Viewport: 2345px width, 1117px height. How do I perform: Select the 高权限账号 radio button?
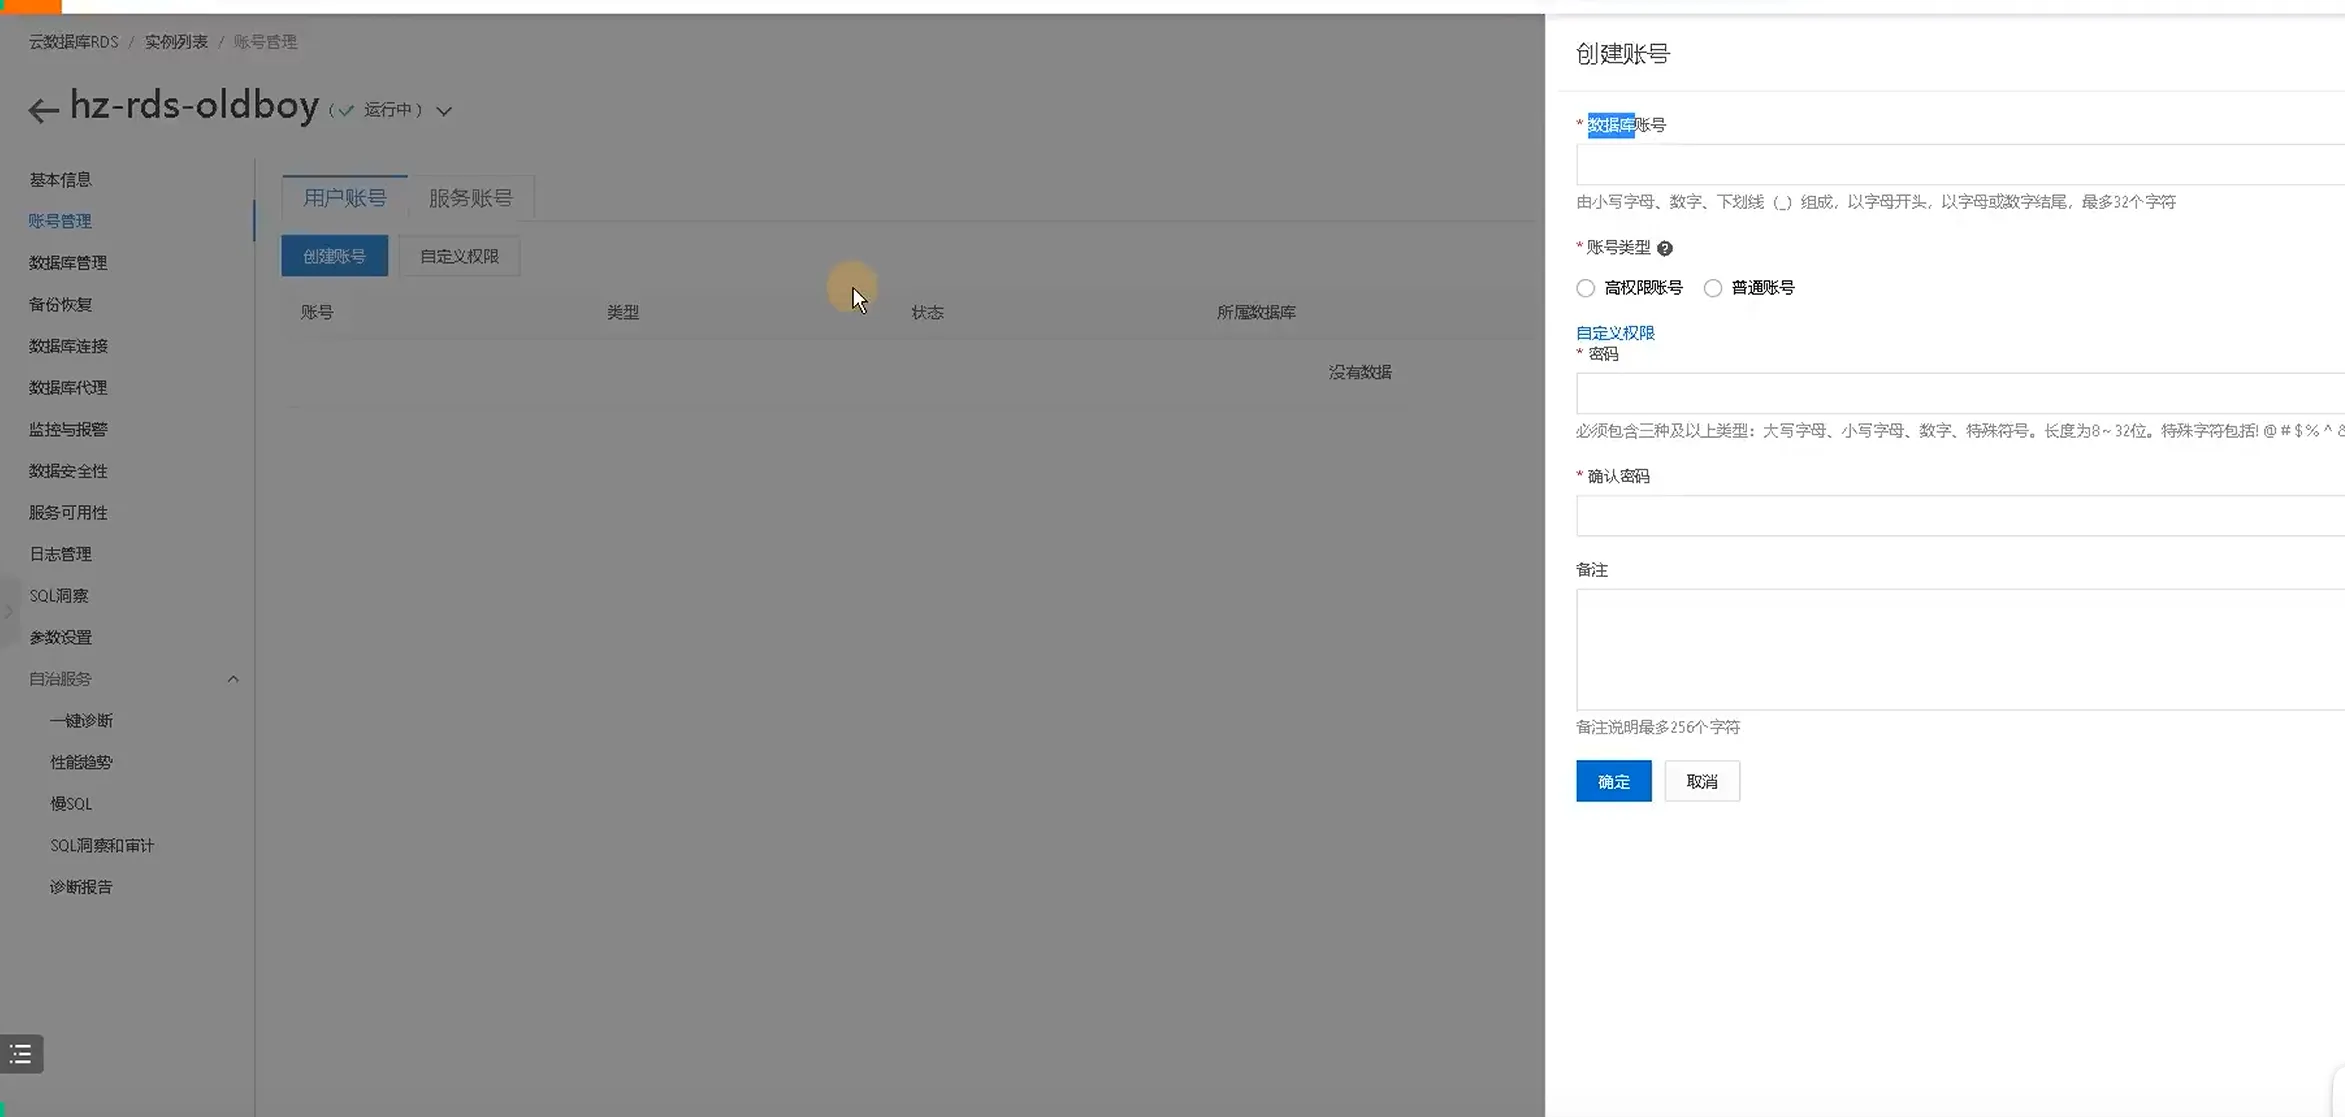[1585, 288]
